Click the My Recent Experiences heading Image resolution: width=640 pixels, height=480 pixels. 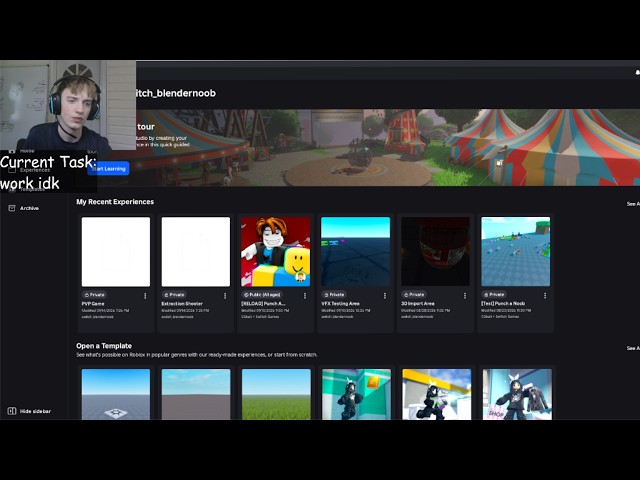[115, 202]
